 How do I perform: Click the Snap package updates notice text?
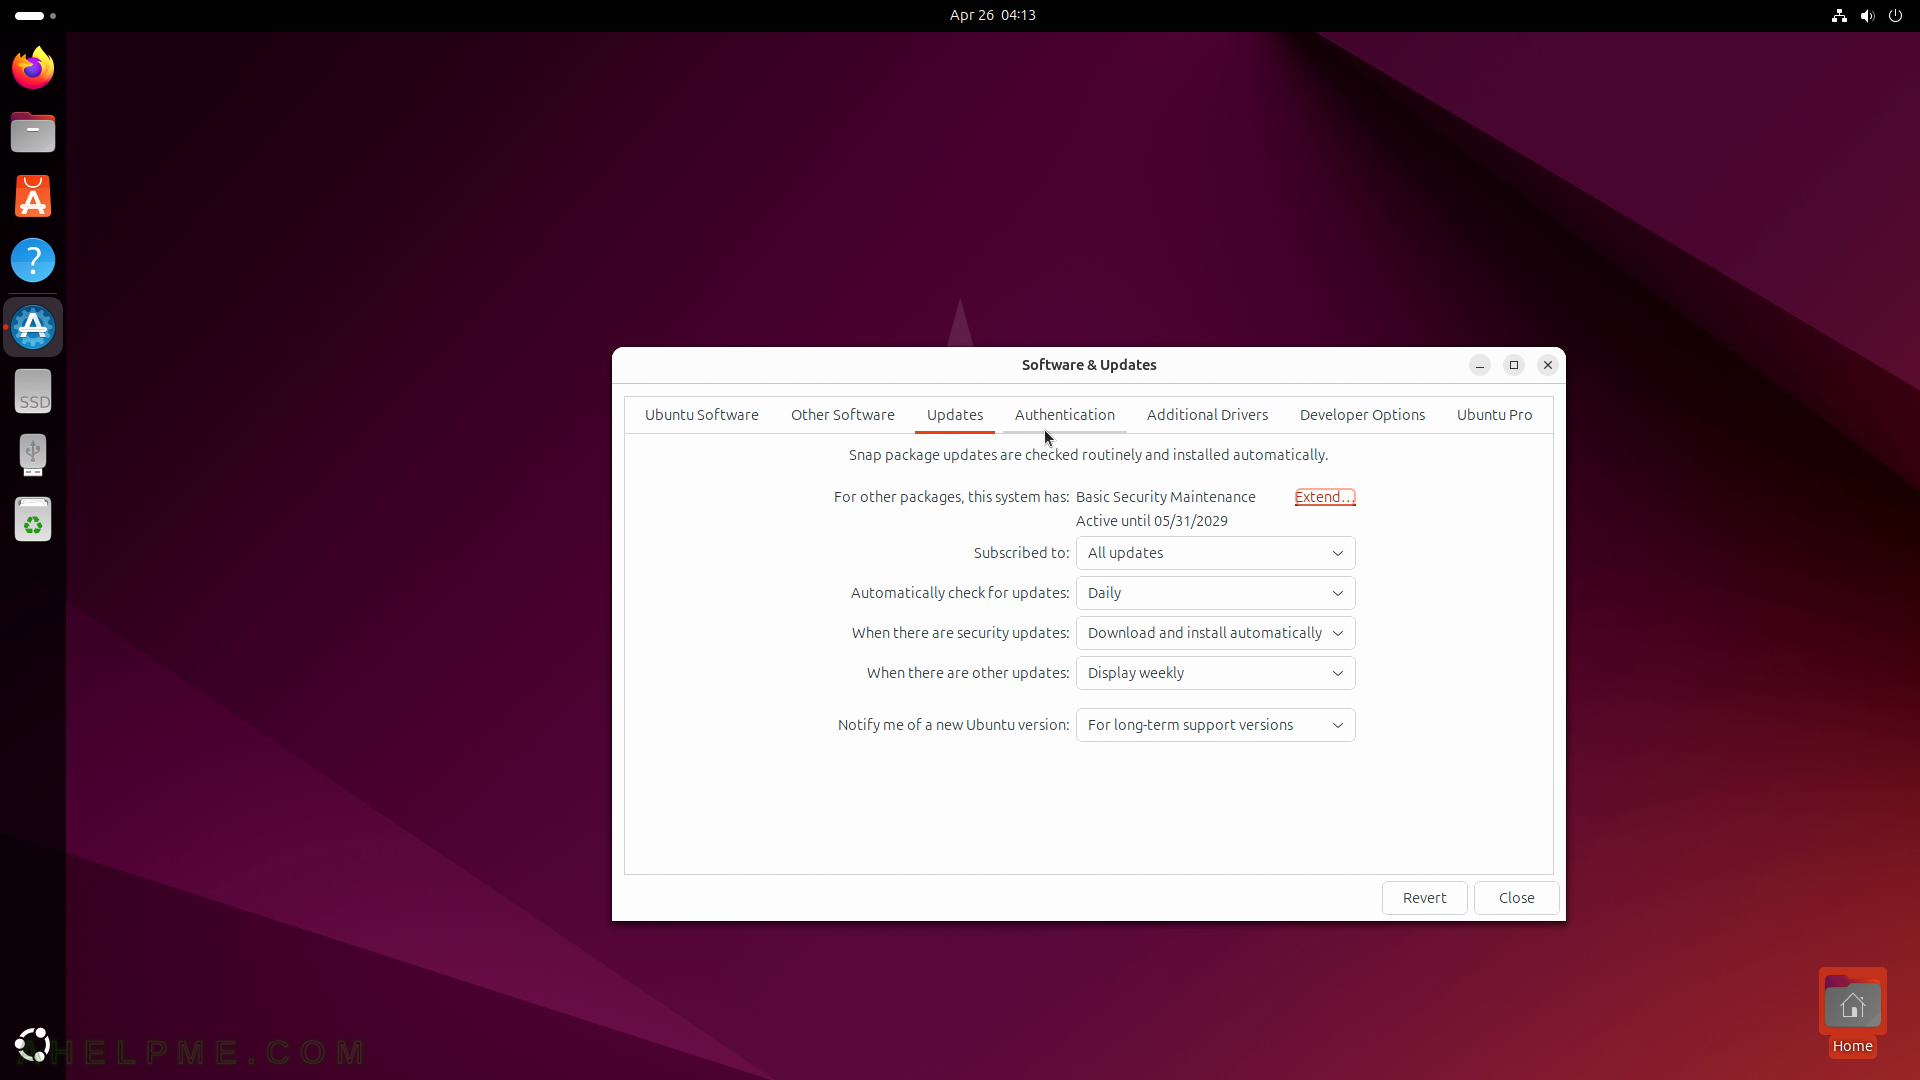pos(1088,455)
